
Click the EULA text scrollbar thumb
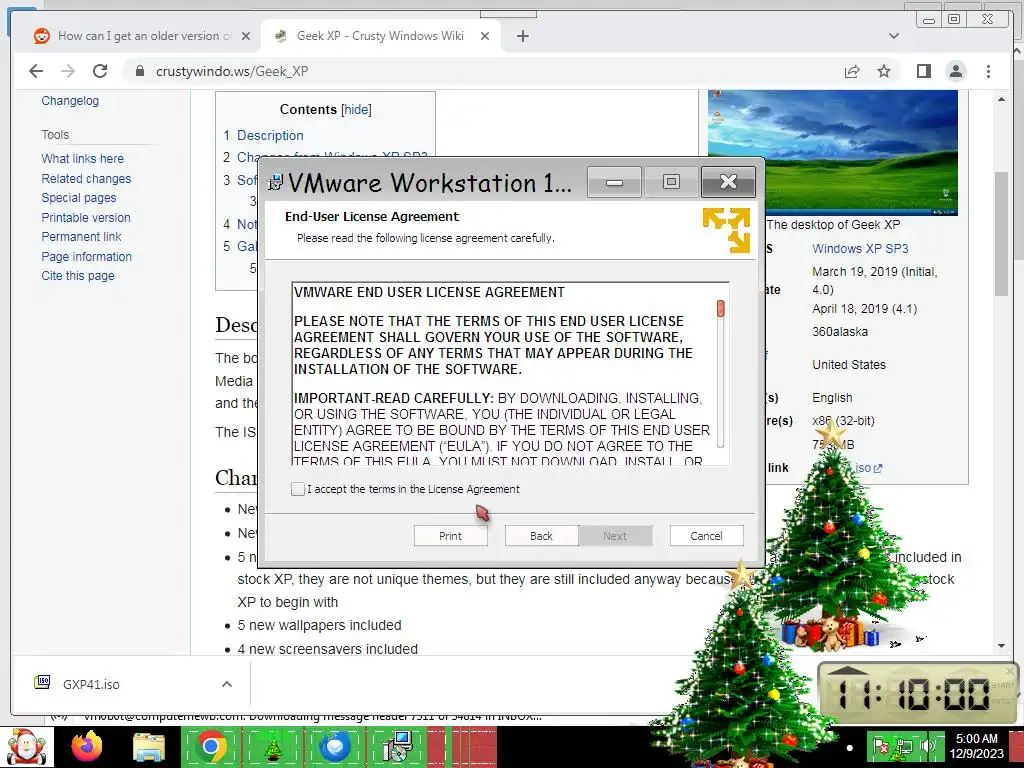point(720,308)
